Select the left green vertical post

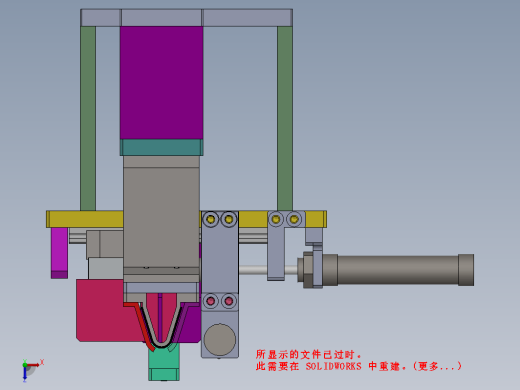coord(88,118)
